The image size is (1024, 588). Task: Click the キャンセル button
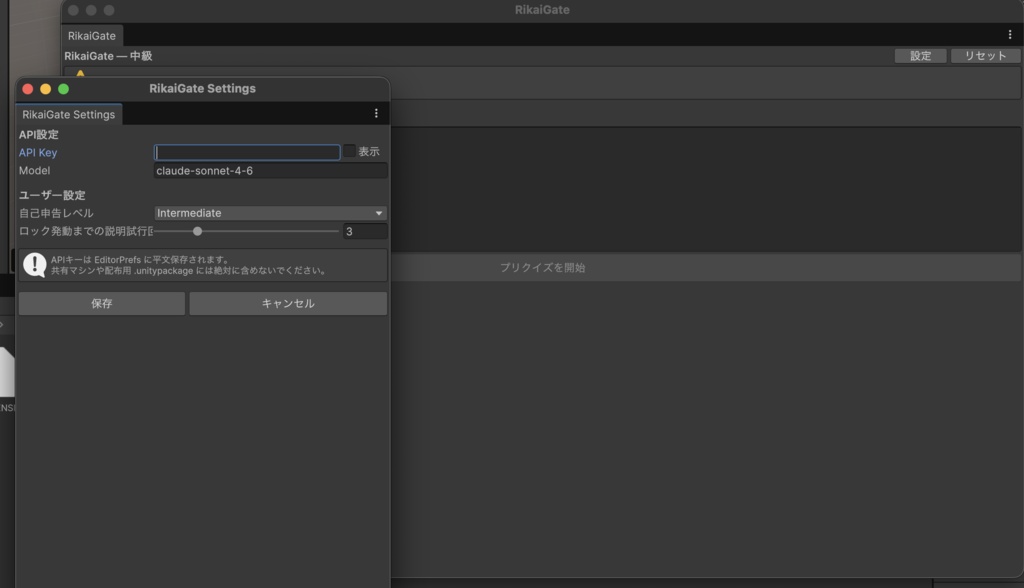coord(288,303)
